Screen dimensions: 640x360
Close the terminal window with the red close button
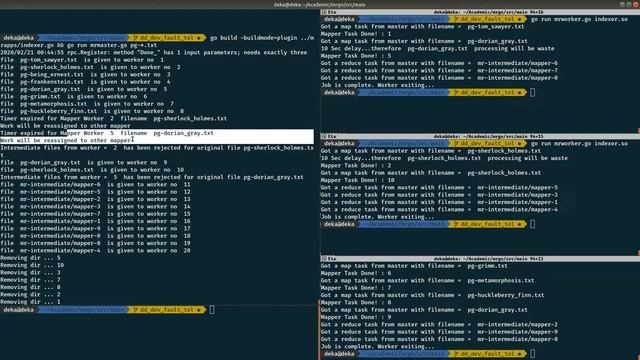(x=636, y=4)
